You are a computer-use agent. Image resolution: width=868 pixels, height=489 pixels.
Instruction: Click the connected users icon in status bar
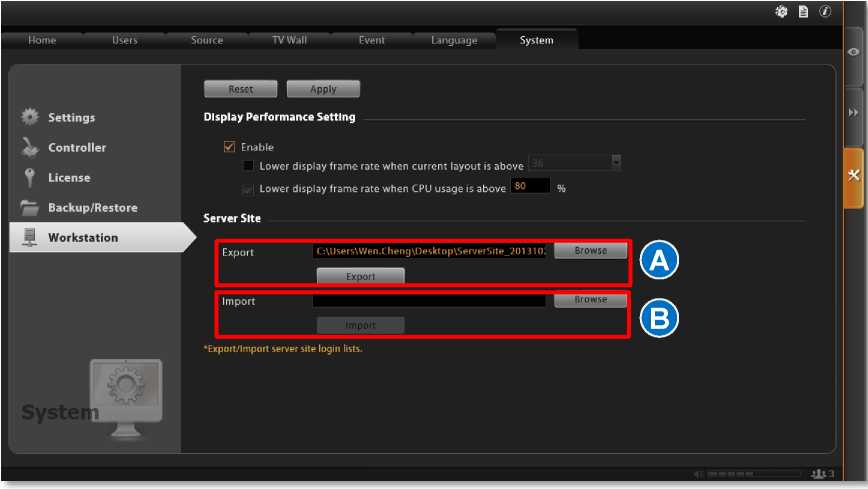pos(820,474)
